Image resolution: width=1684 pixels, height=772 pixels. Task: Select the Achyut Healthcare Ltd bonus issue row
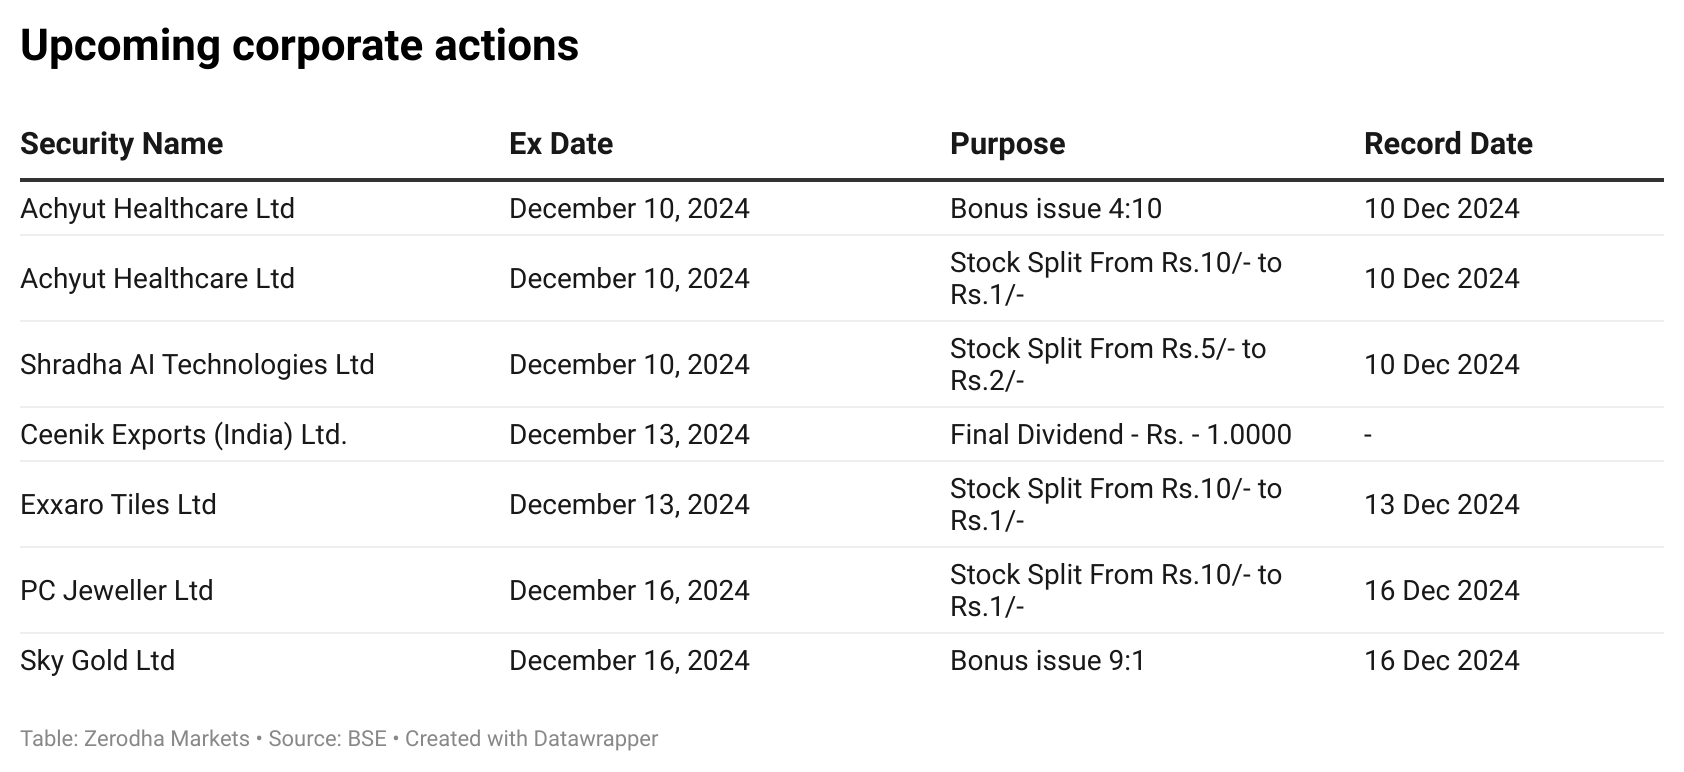click(x=842, y=208)
